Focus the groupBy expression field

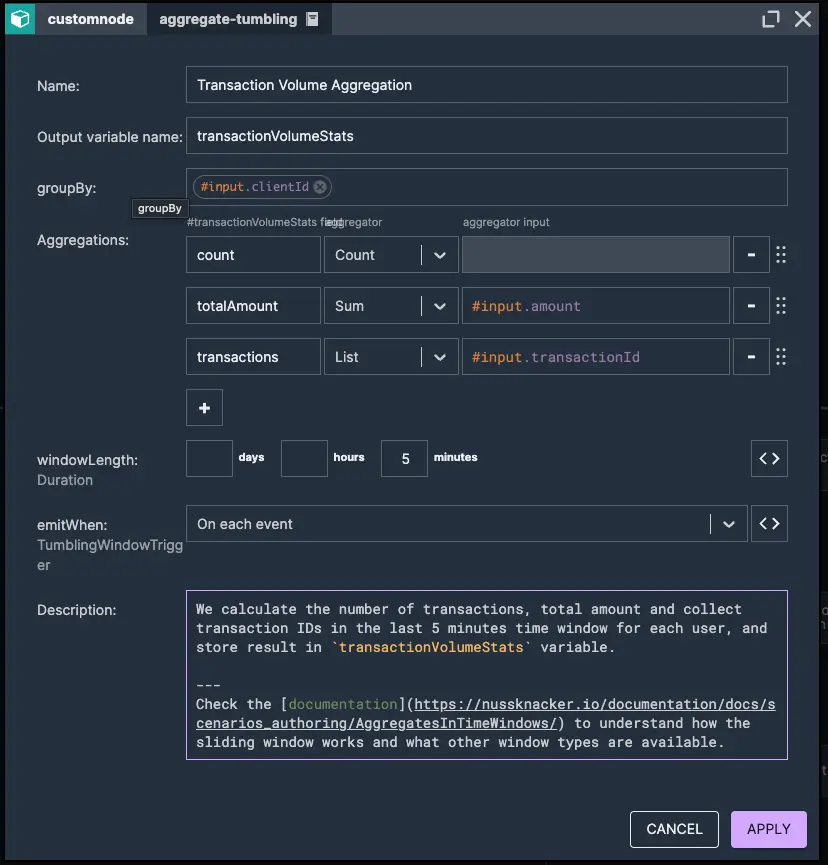click(487, 187)
